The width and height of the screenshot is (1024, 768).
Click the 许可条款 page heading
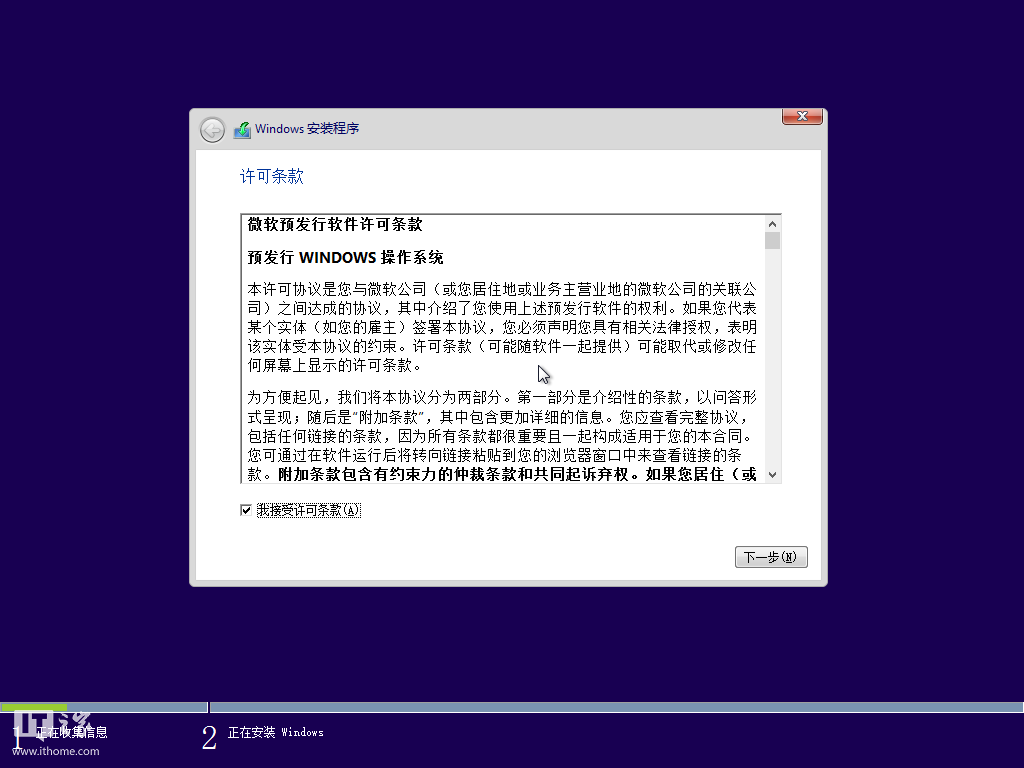271,177
